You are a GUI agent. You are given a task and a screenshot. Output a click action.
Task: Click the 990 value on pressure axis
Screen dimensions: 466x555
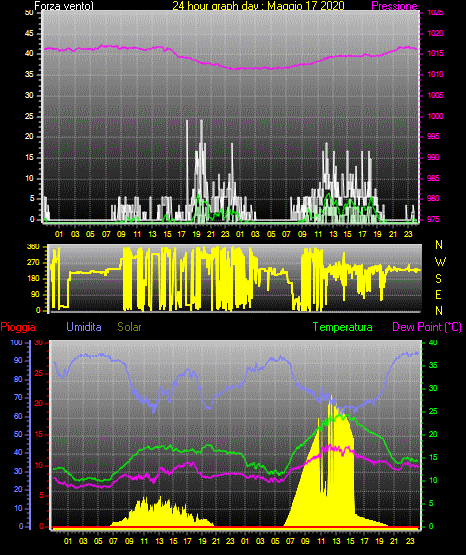point(433,157)
